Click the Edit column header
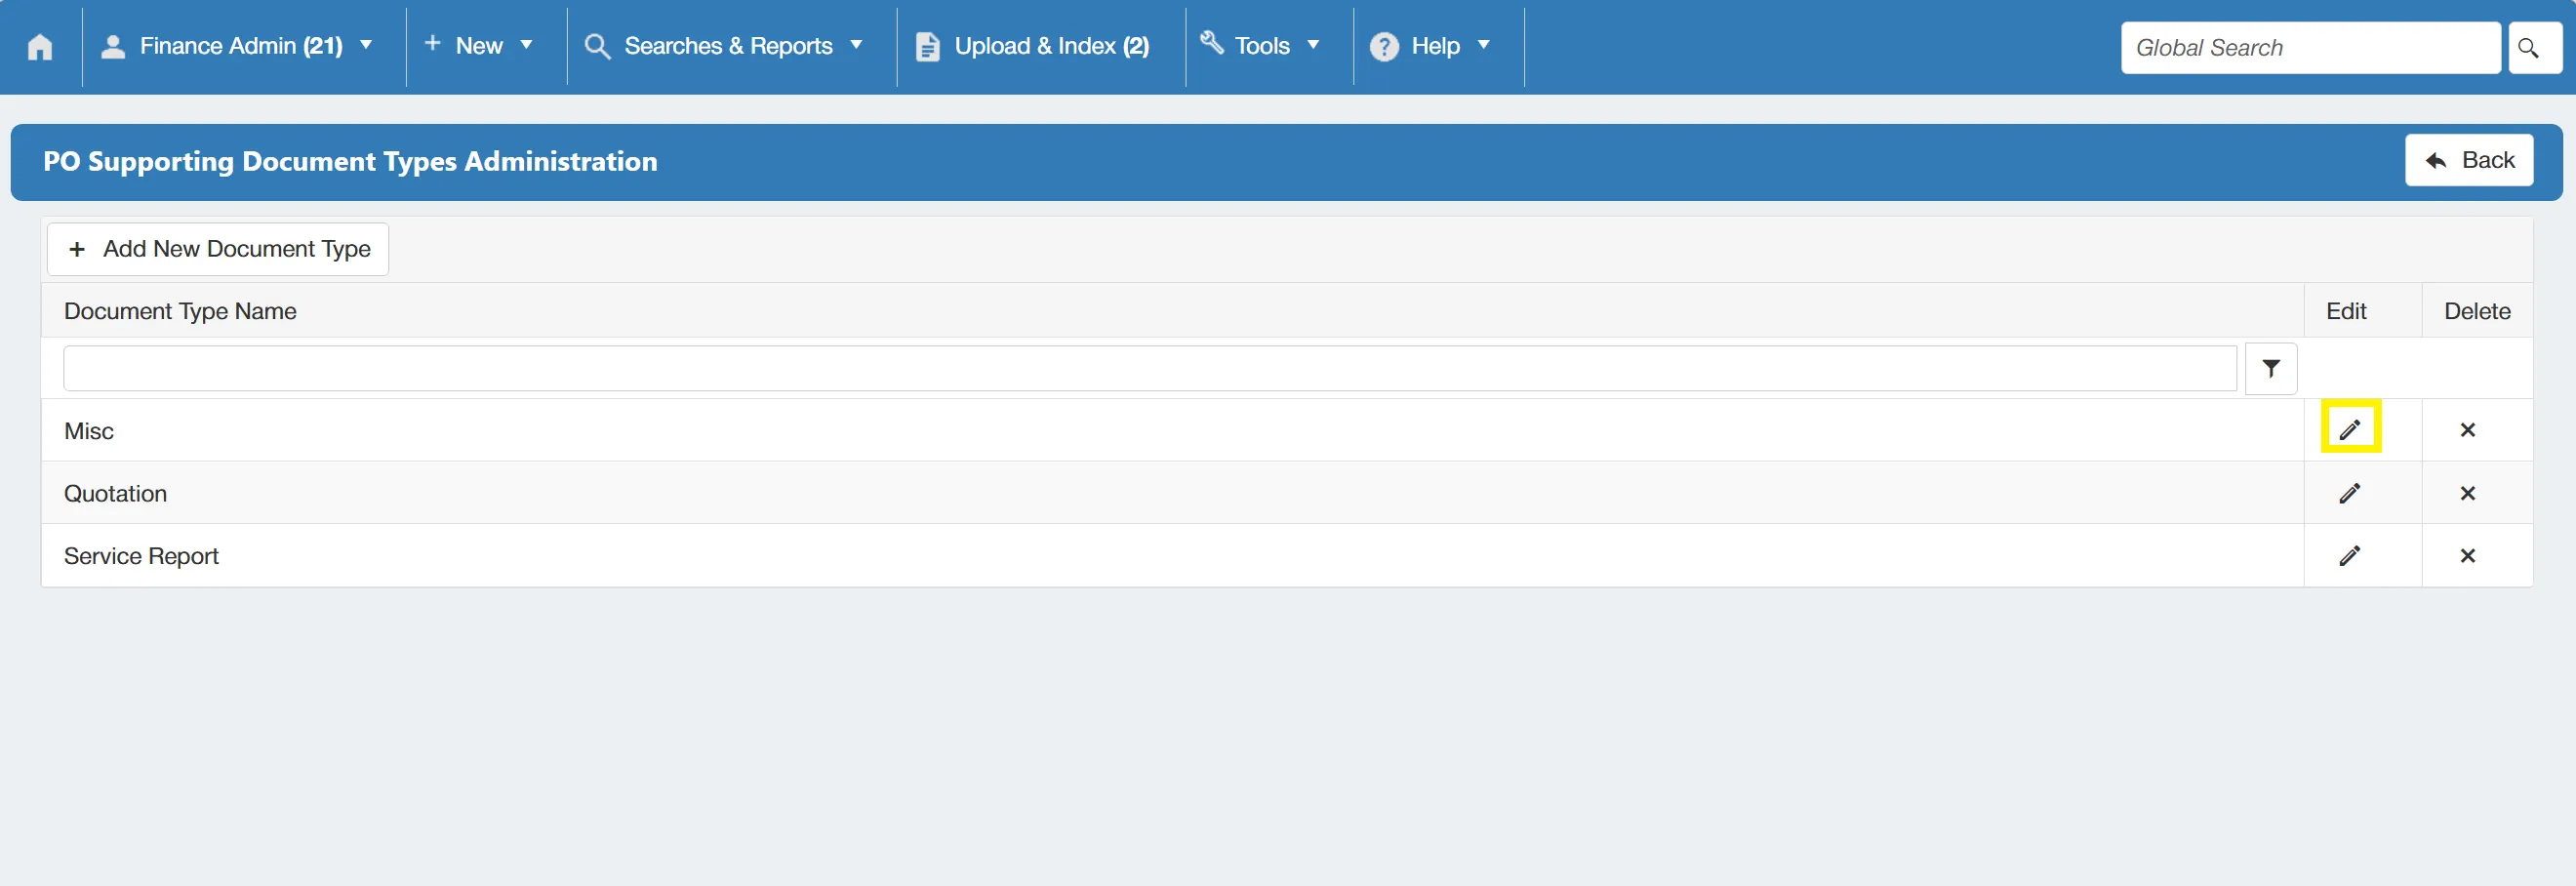The image size is (2576, 886). click(2346, 311)
